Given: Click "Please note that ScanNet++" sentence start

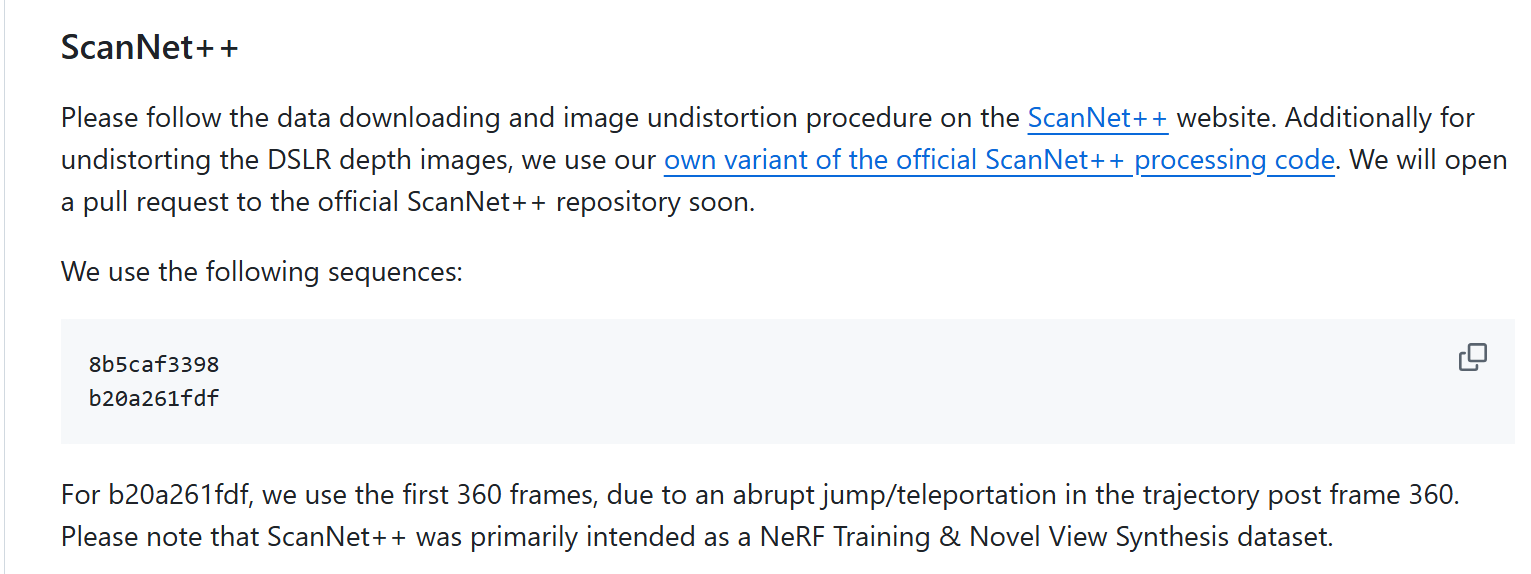Looking at the screenshot, I should pos(234,536).
